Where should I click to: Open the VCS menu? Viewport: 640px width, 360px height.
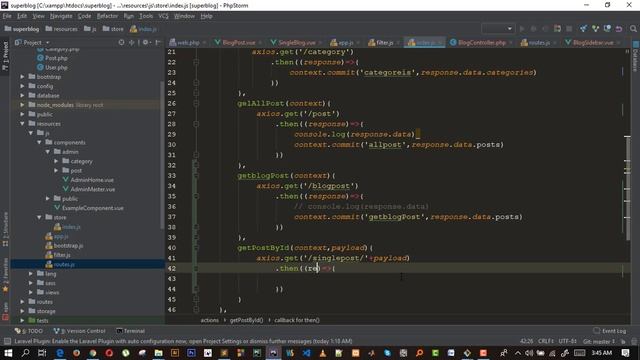coord(163,16)
